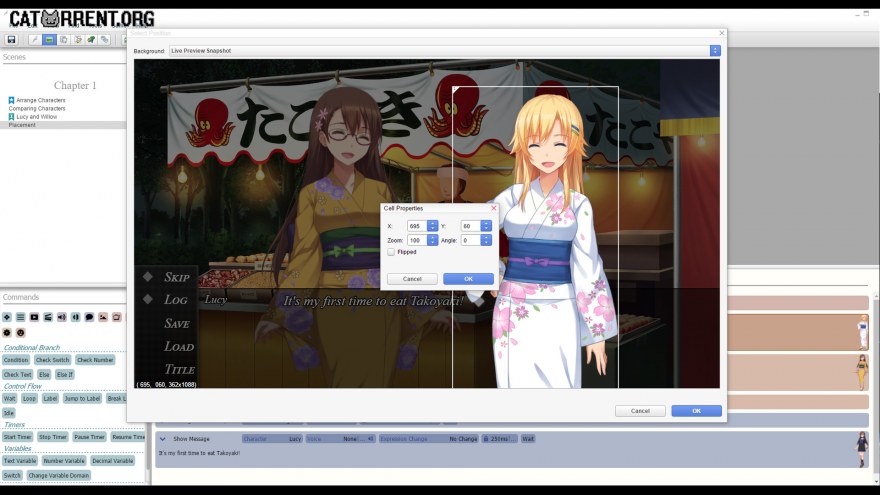The width and height of the screenshot is (880, 495).
Task: Add a Stop Timer command
Action: click(x=53, y=437)
